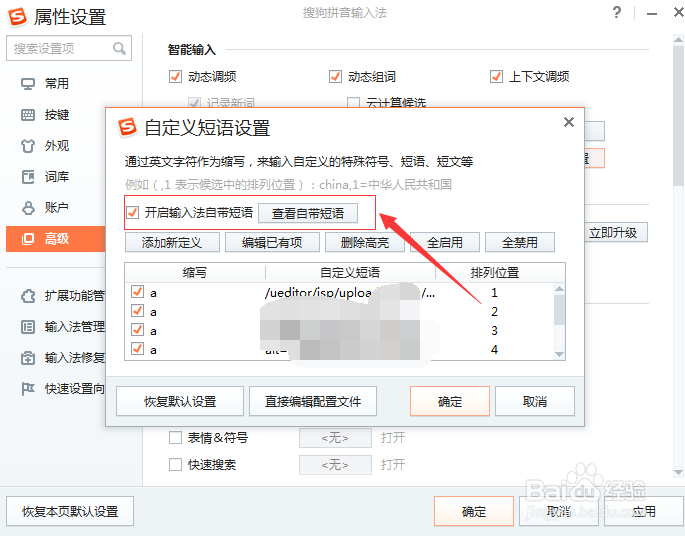Open 高级 settings section
The height and width of the screenshot is (536, 685).
[x=56, y=239]
